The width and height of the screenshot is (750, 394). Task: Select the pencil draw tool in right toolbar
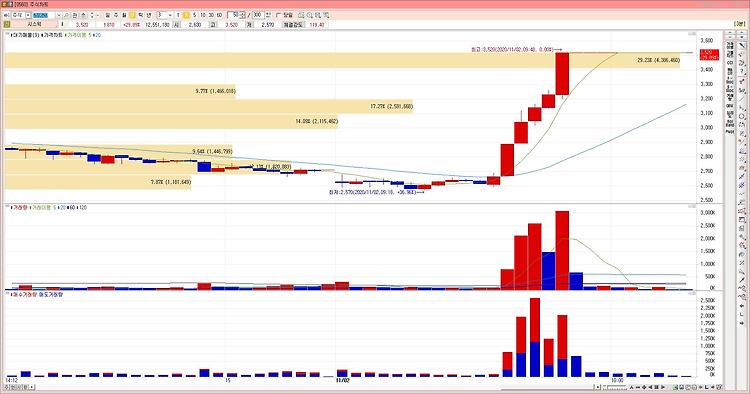pos(742,45)
